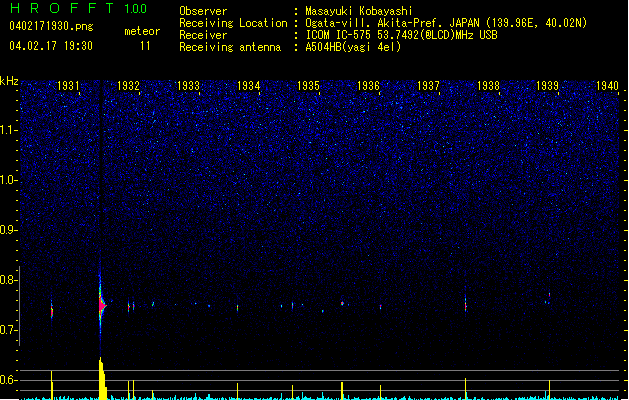
Task: Click the 1939 time axis label
Action: pos(548,85)
